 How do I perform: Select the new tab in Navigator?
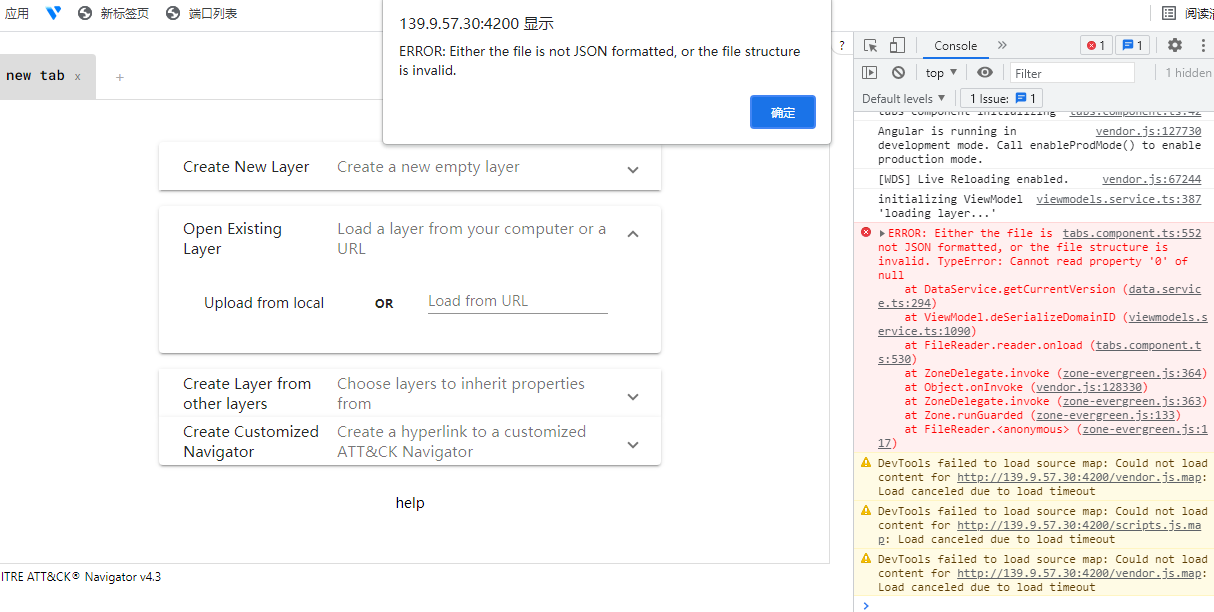pos(38,75)
